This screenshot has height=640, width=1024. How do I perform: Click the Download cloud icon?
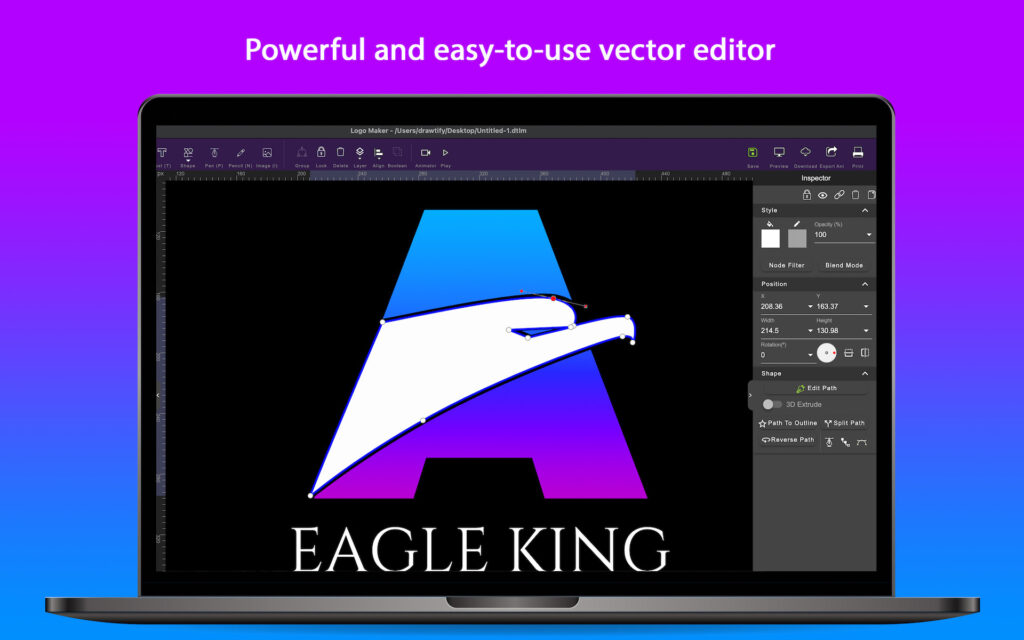(805, 152)
